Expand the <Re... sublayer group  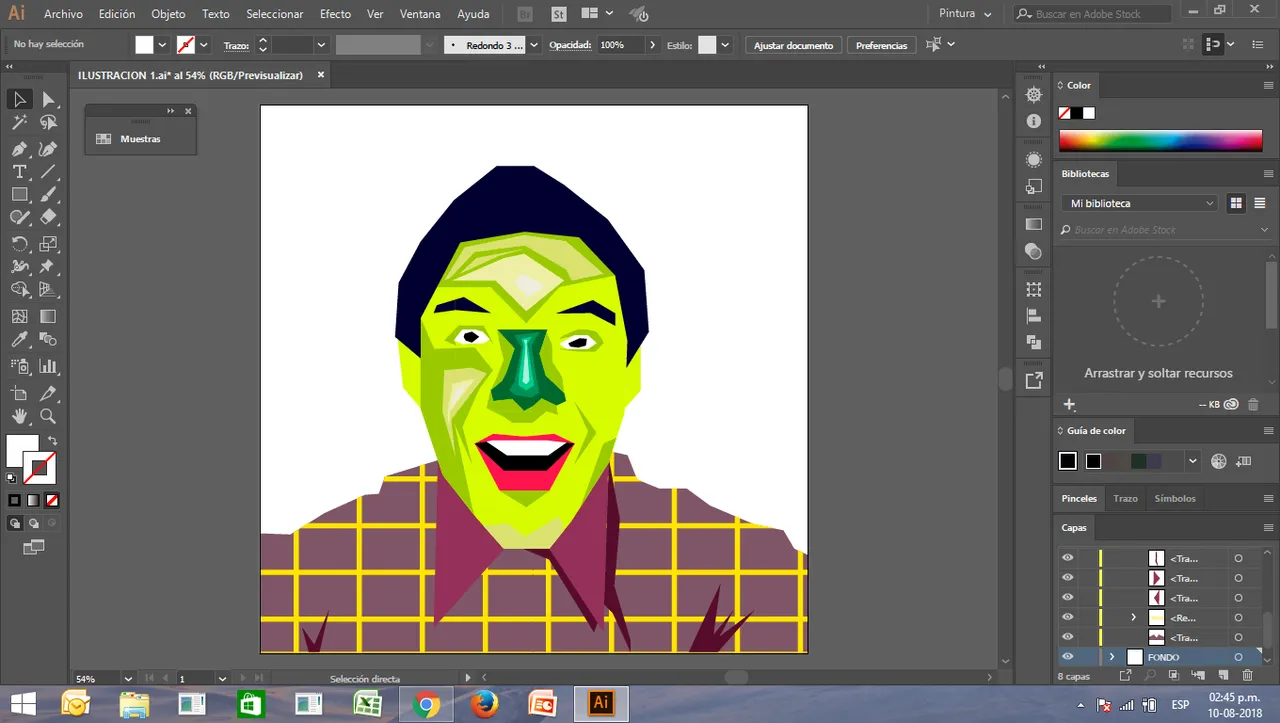(x=1133, y=617)
